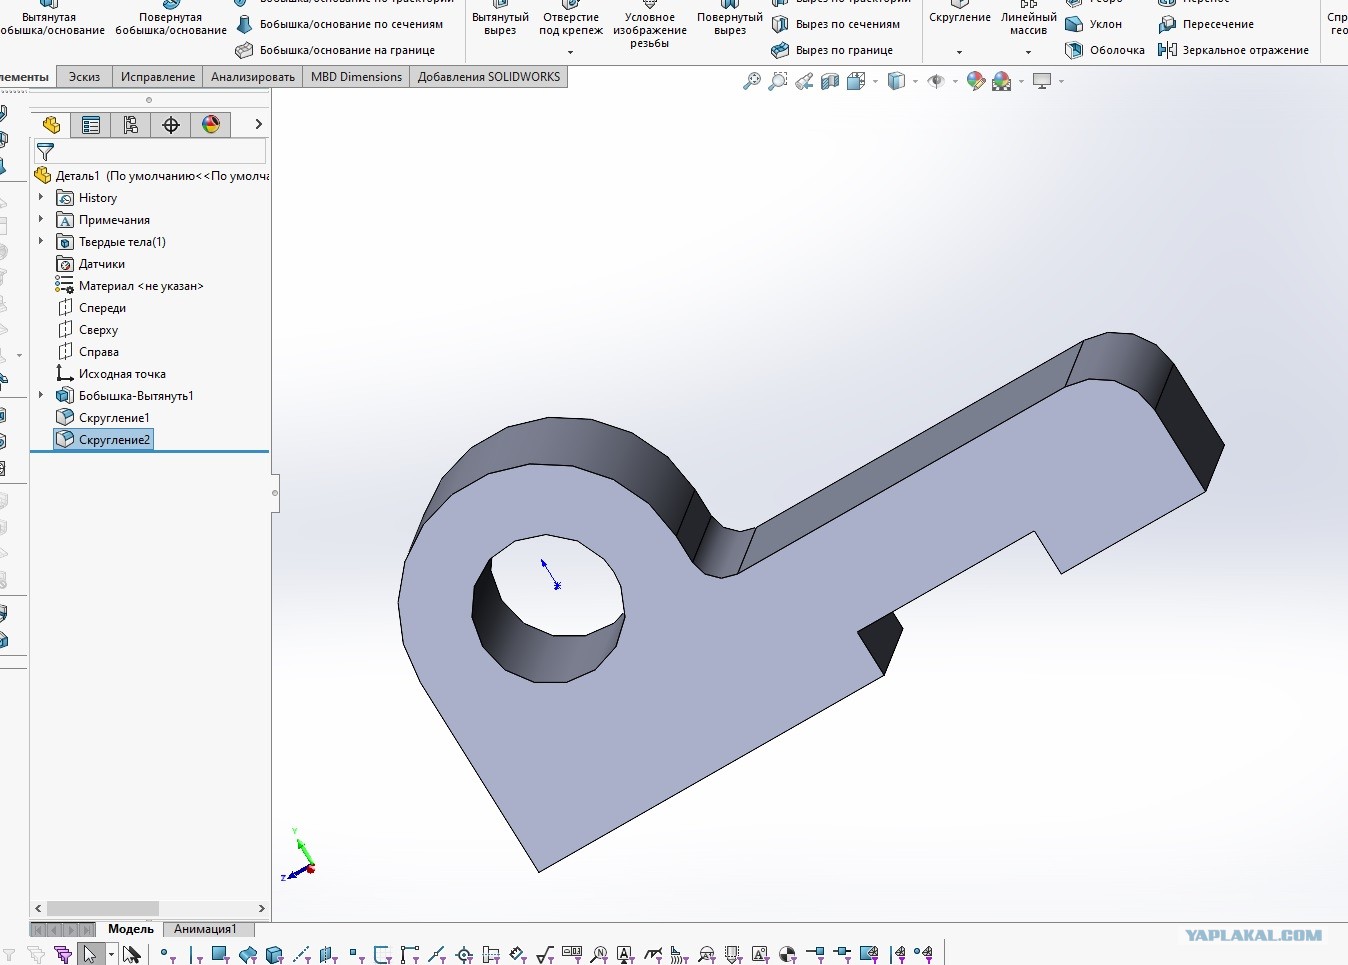Switch to the PropertyManager tab
This screenshot has height=965, width=1348.
(91, 125)
